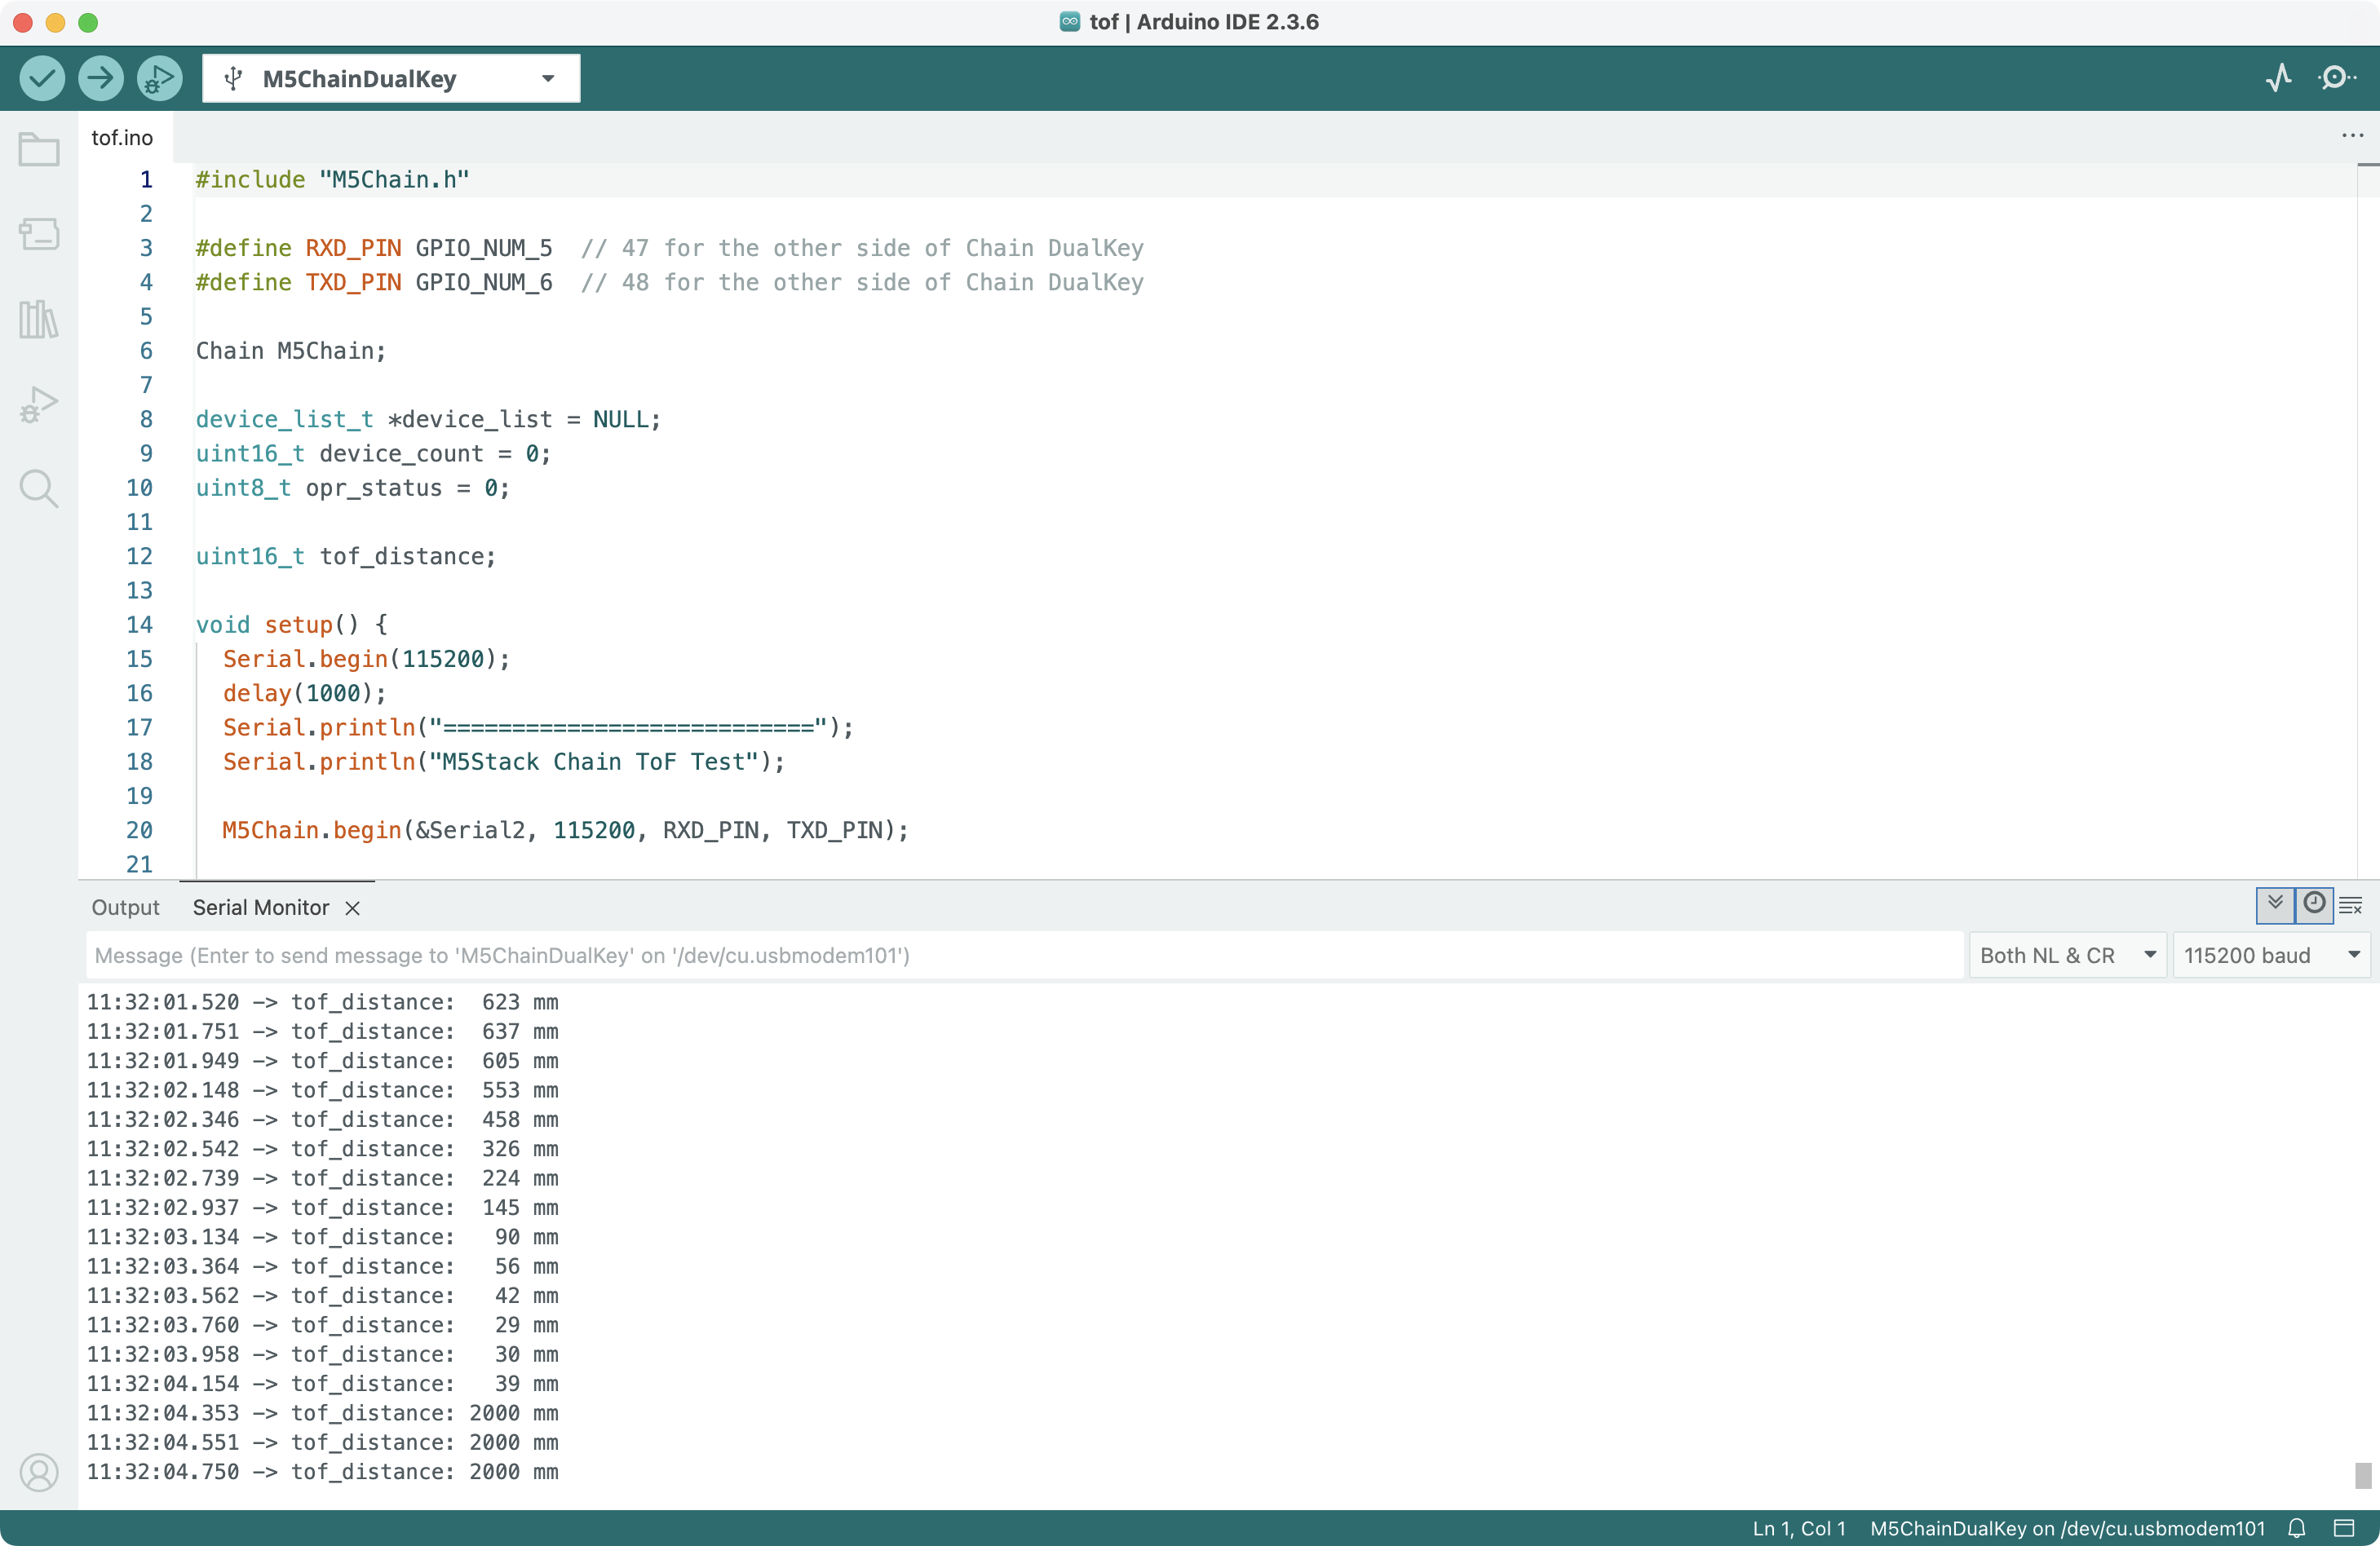Close the Serial Monitor tab
The height and width of the screenshot is (1546, 2380).
tap(352, 908)
